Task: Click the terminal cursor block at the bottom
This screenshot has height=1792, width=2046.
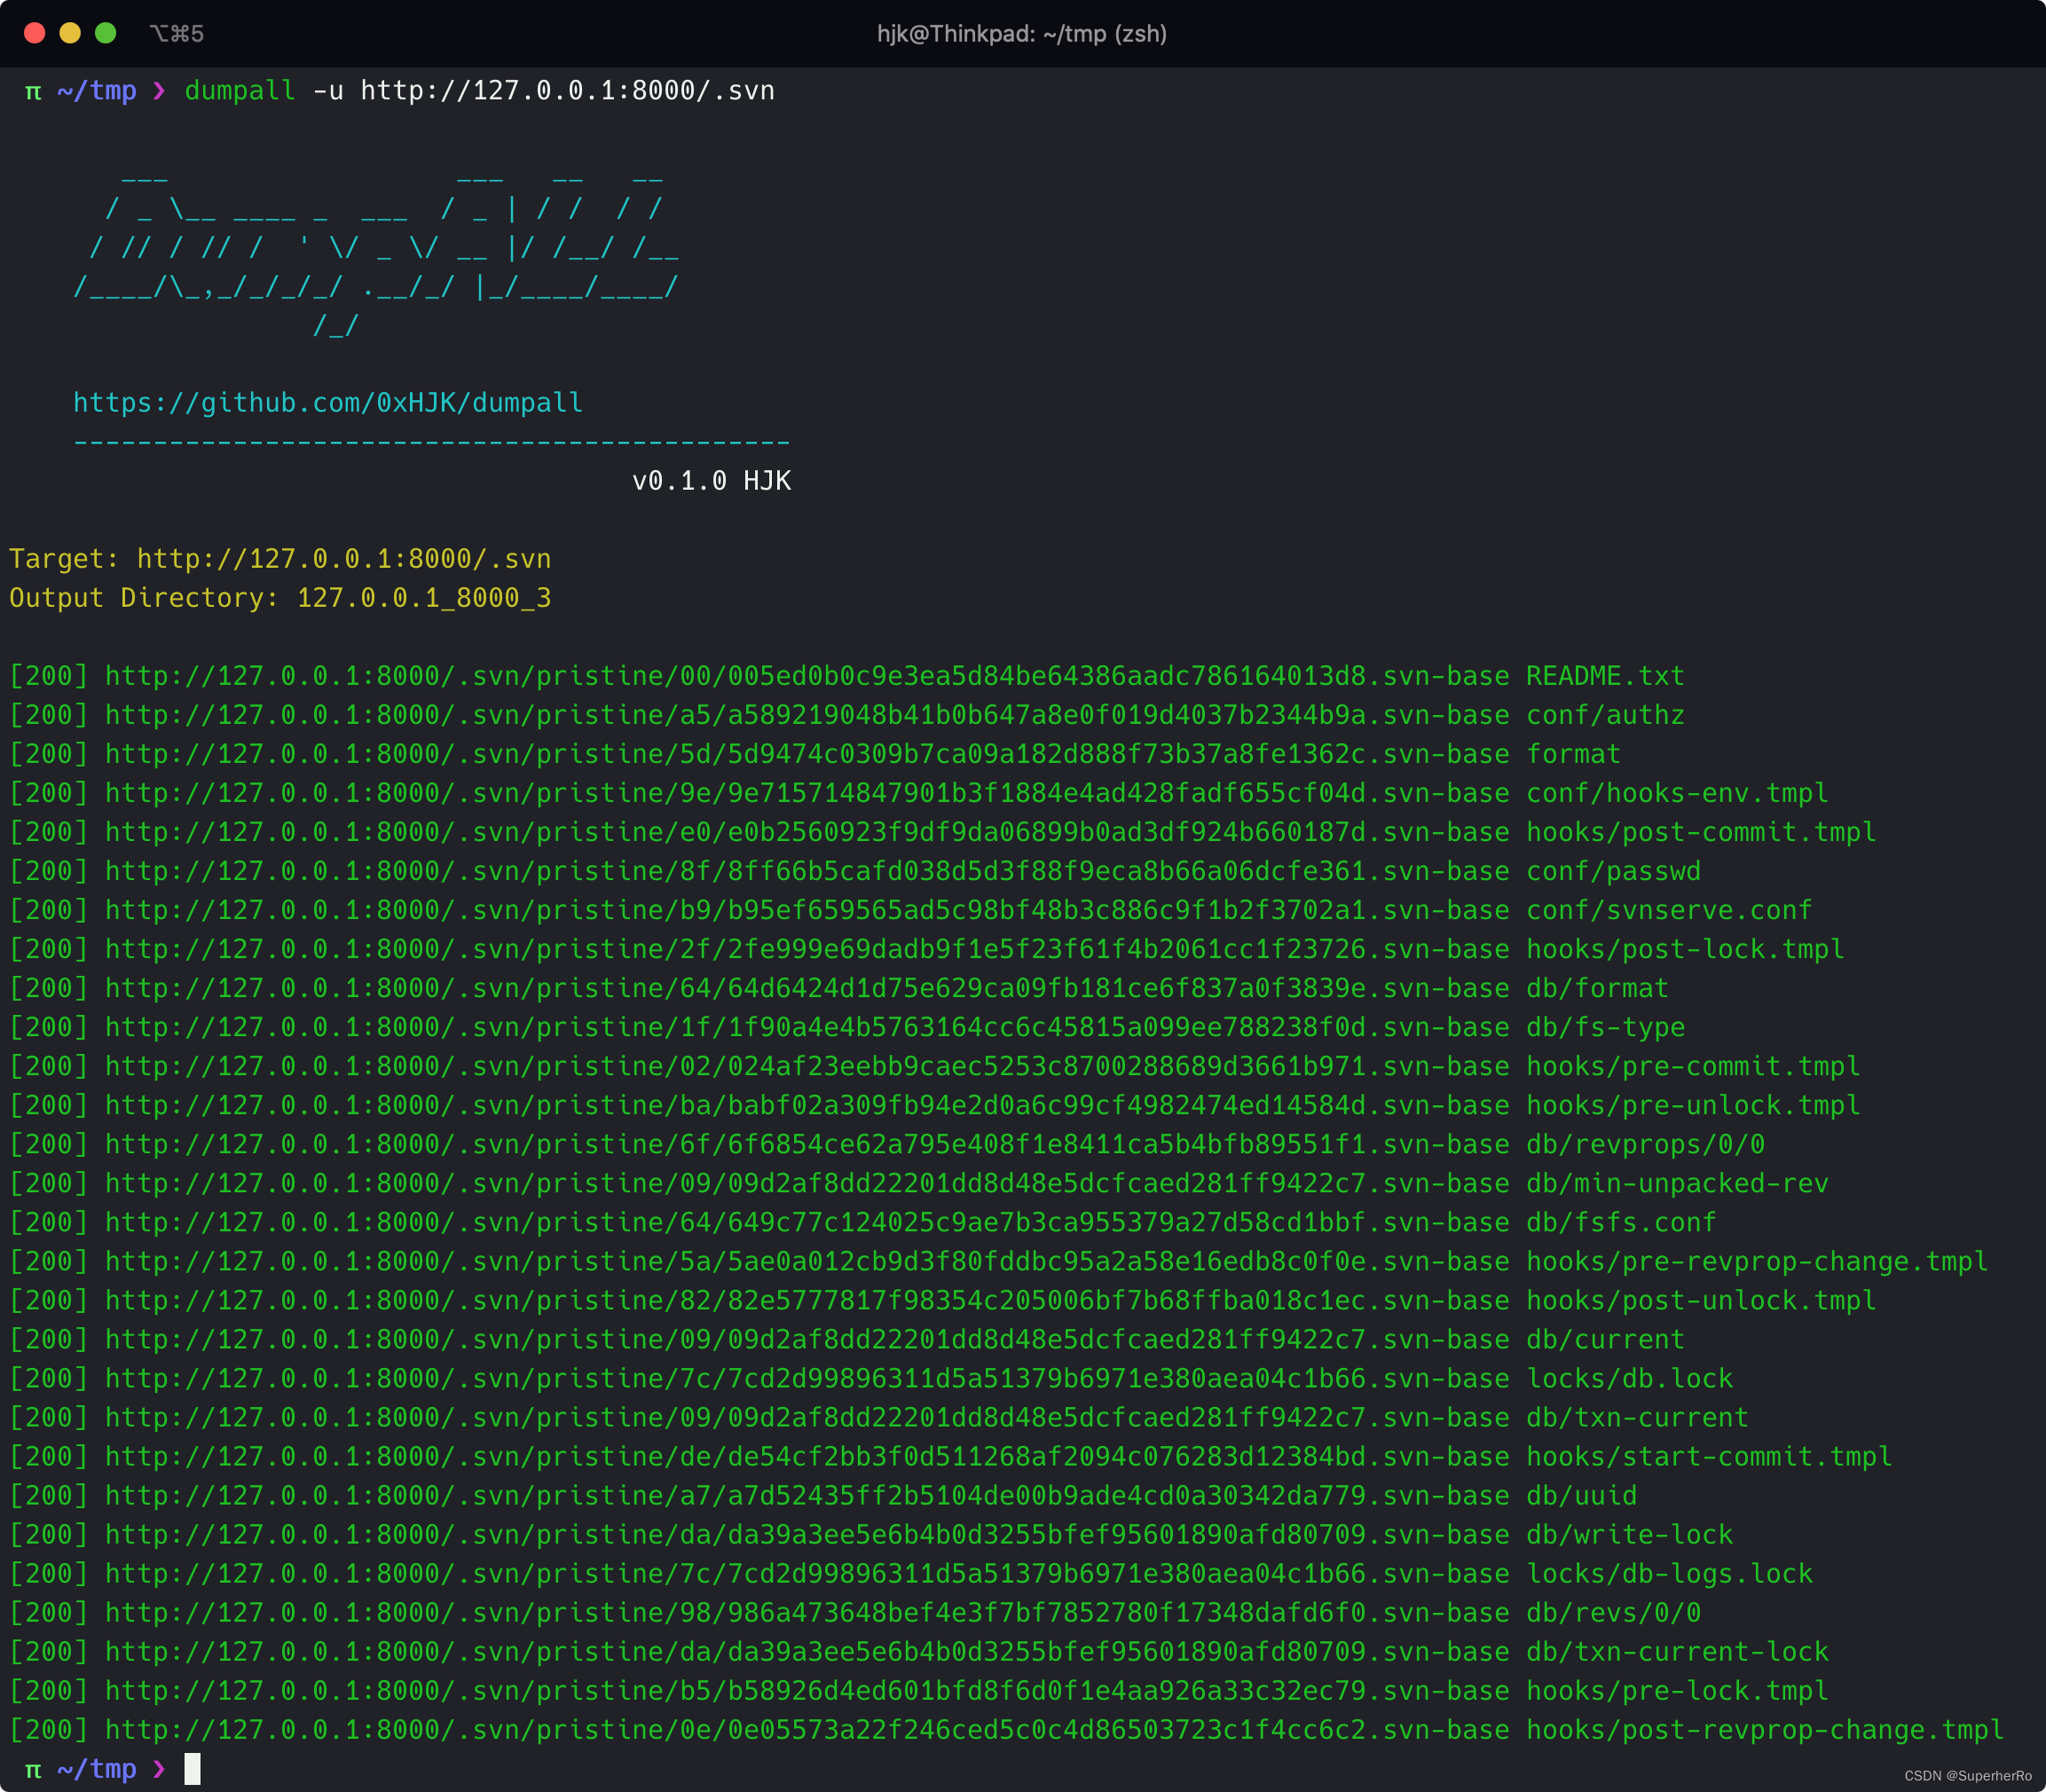Action: pos(192,1769)
